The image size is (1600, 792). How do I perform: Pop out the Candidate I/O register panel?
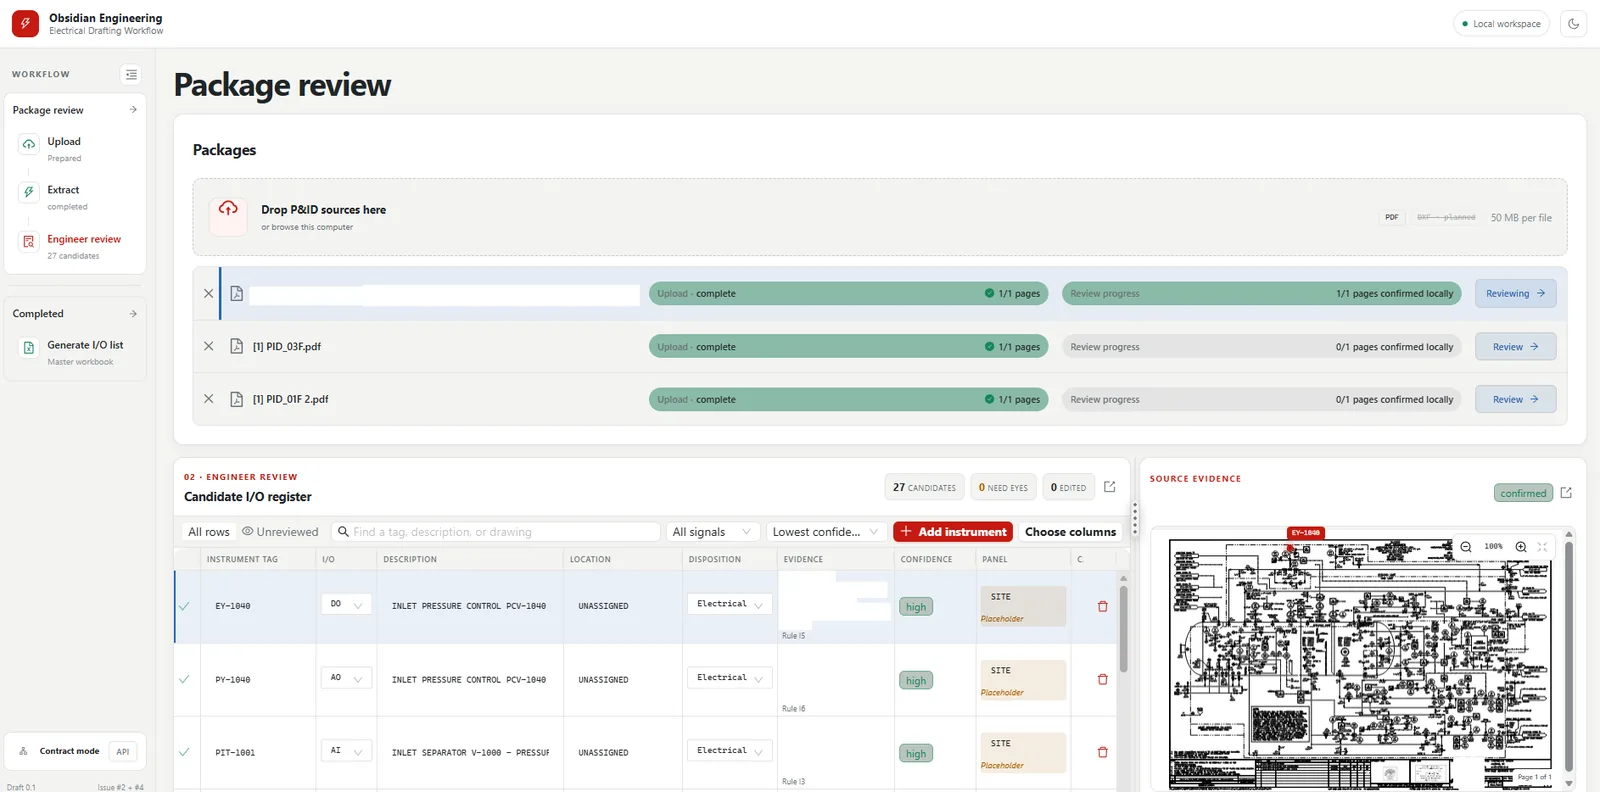point(1109,487)
